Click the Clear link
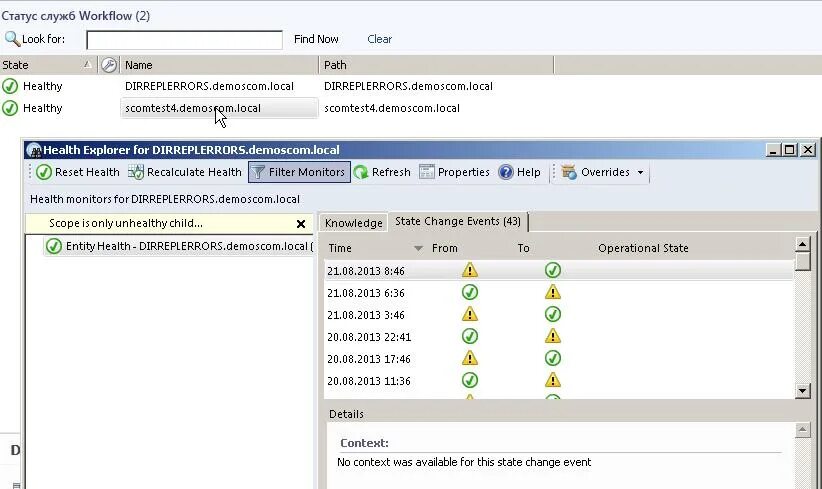This screenshot has height=489, width=822. pyautogui.click(x=380, y=39)
